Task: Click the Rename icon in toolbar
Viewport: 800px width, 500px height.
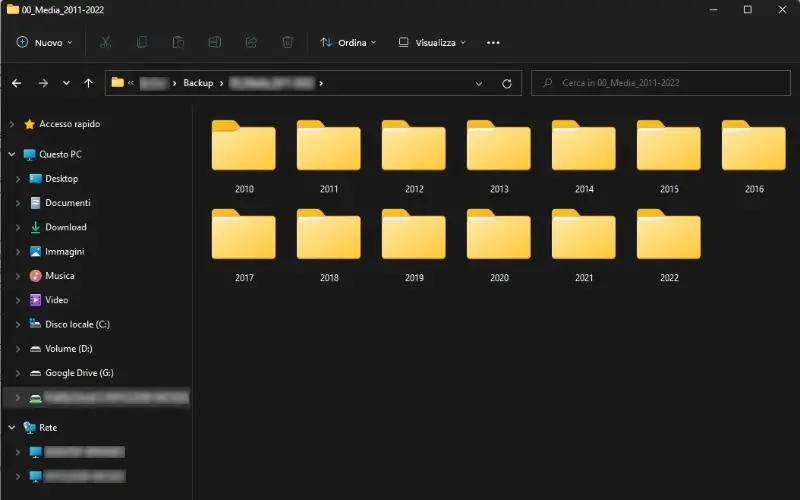Action: click(215, 42)
